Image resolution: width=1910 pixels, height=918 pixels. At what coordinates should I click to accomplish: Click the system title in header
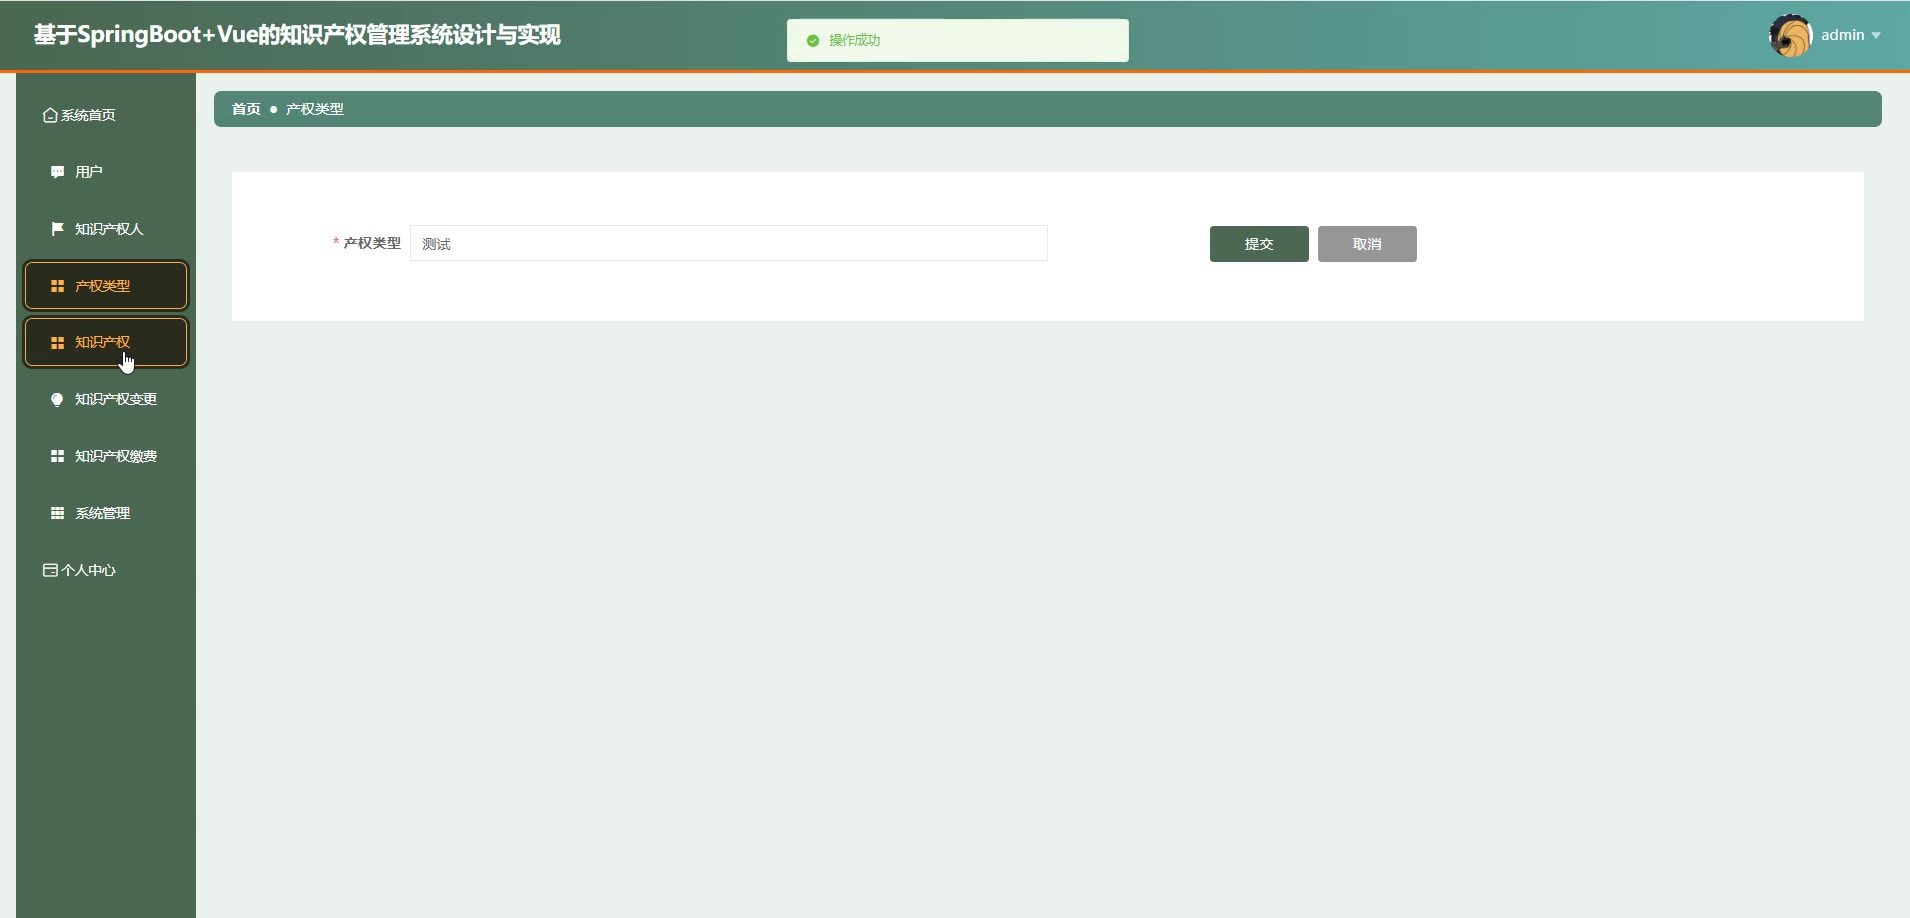297,35
